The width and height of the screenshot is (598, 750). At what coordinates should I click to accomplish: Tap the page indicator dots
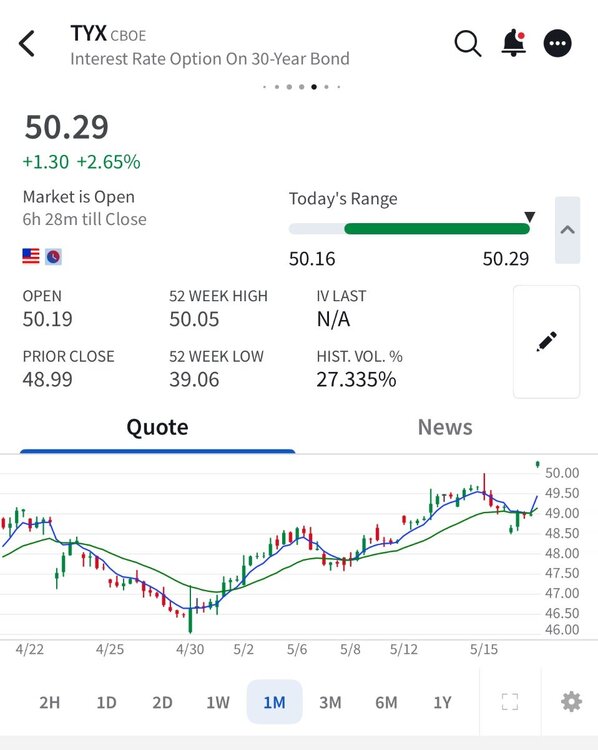click(x=301, y=87)
